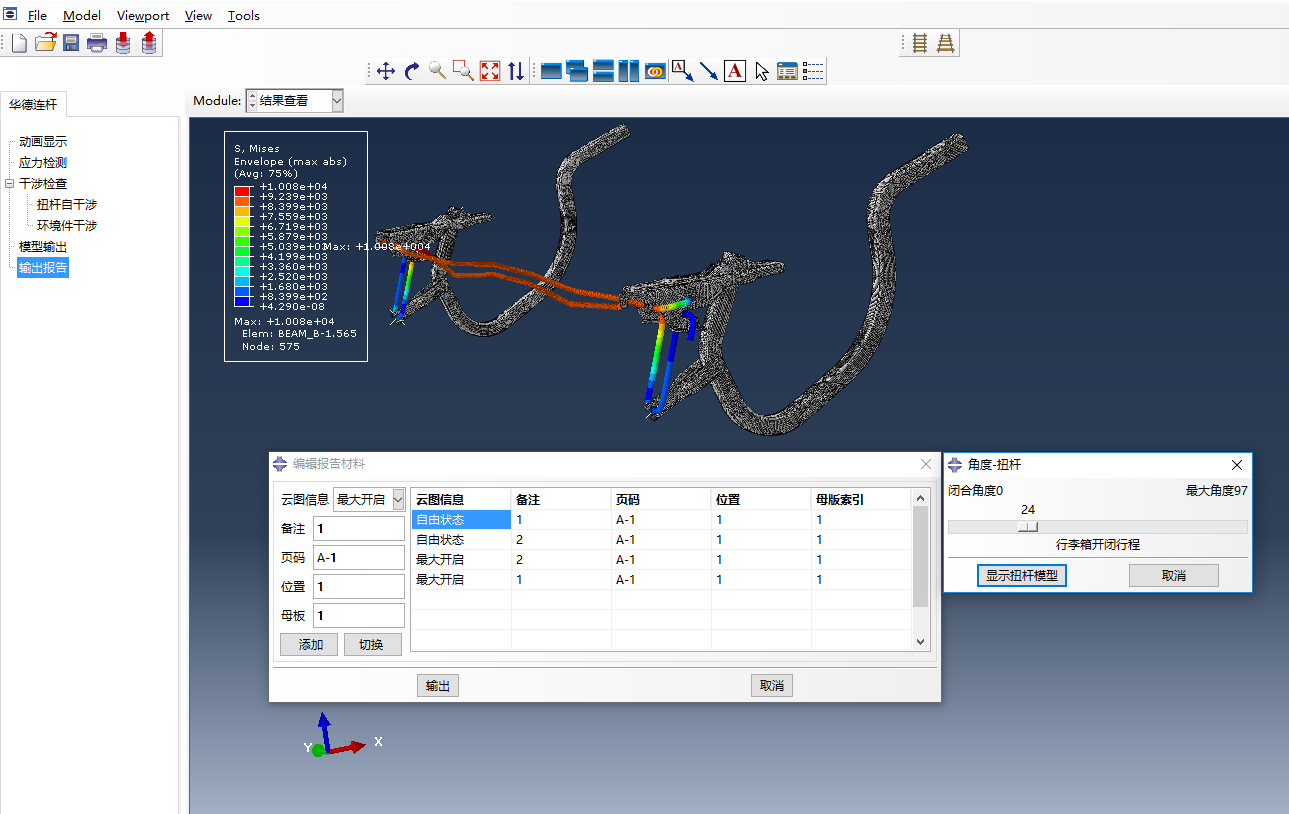The image size is (1289, 814).
Task: Click the Print icon in toolbar
Action: [97, 43]
